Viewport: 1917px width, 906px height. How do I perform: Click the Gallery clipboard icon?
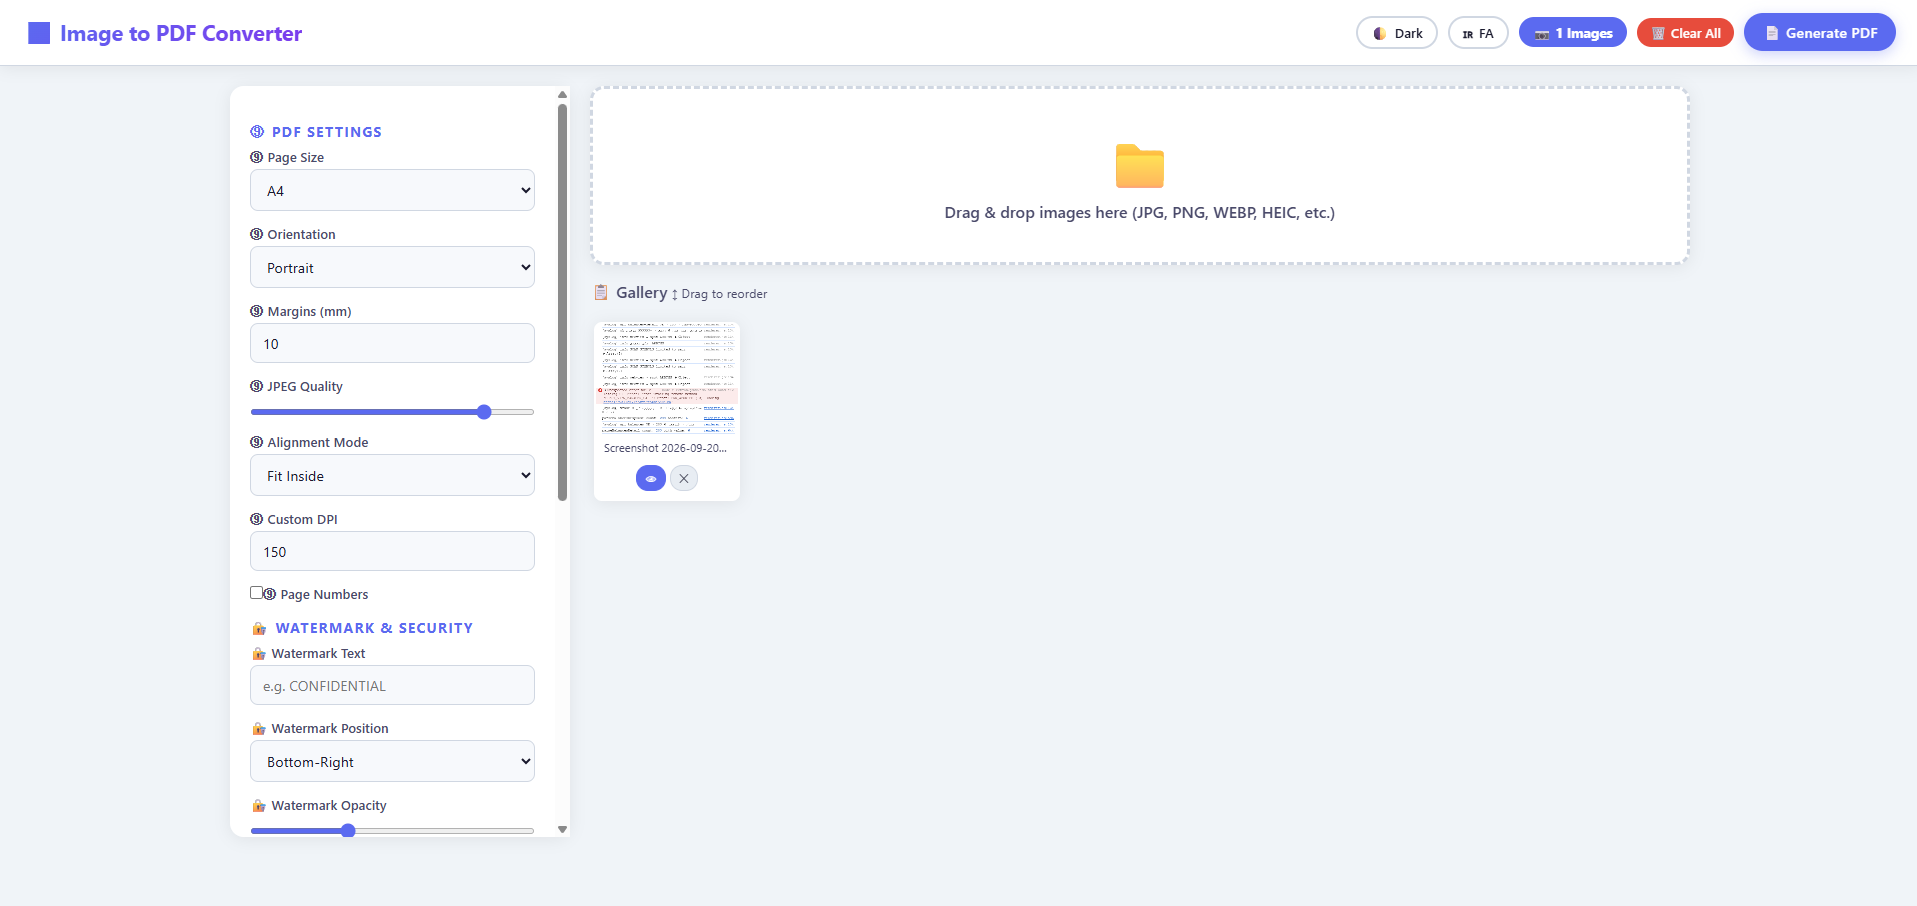click(x=601, y=292)
